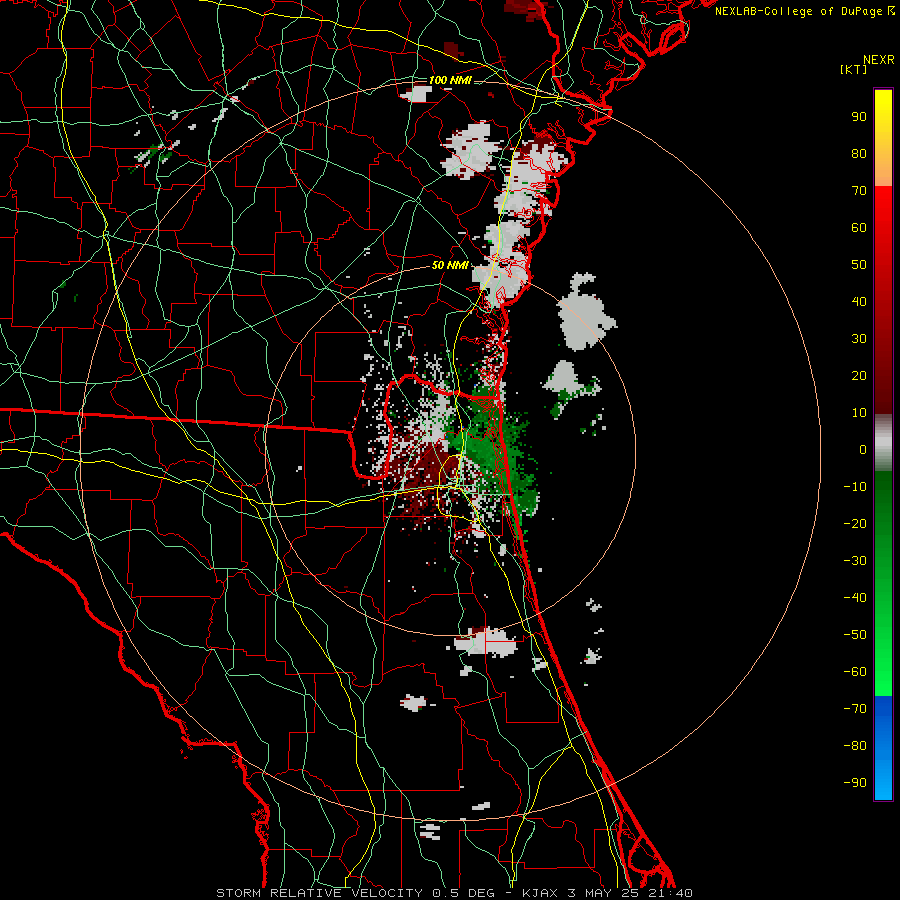Click the 10 value on the velocity scale
This screenshot has width=900, height=900.
859,413
